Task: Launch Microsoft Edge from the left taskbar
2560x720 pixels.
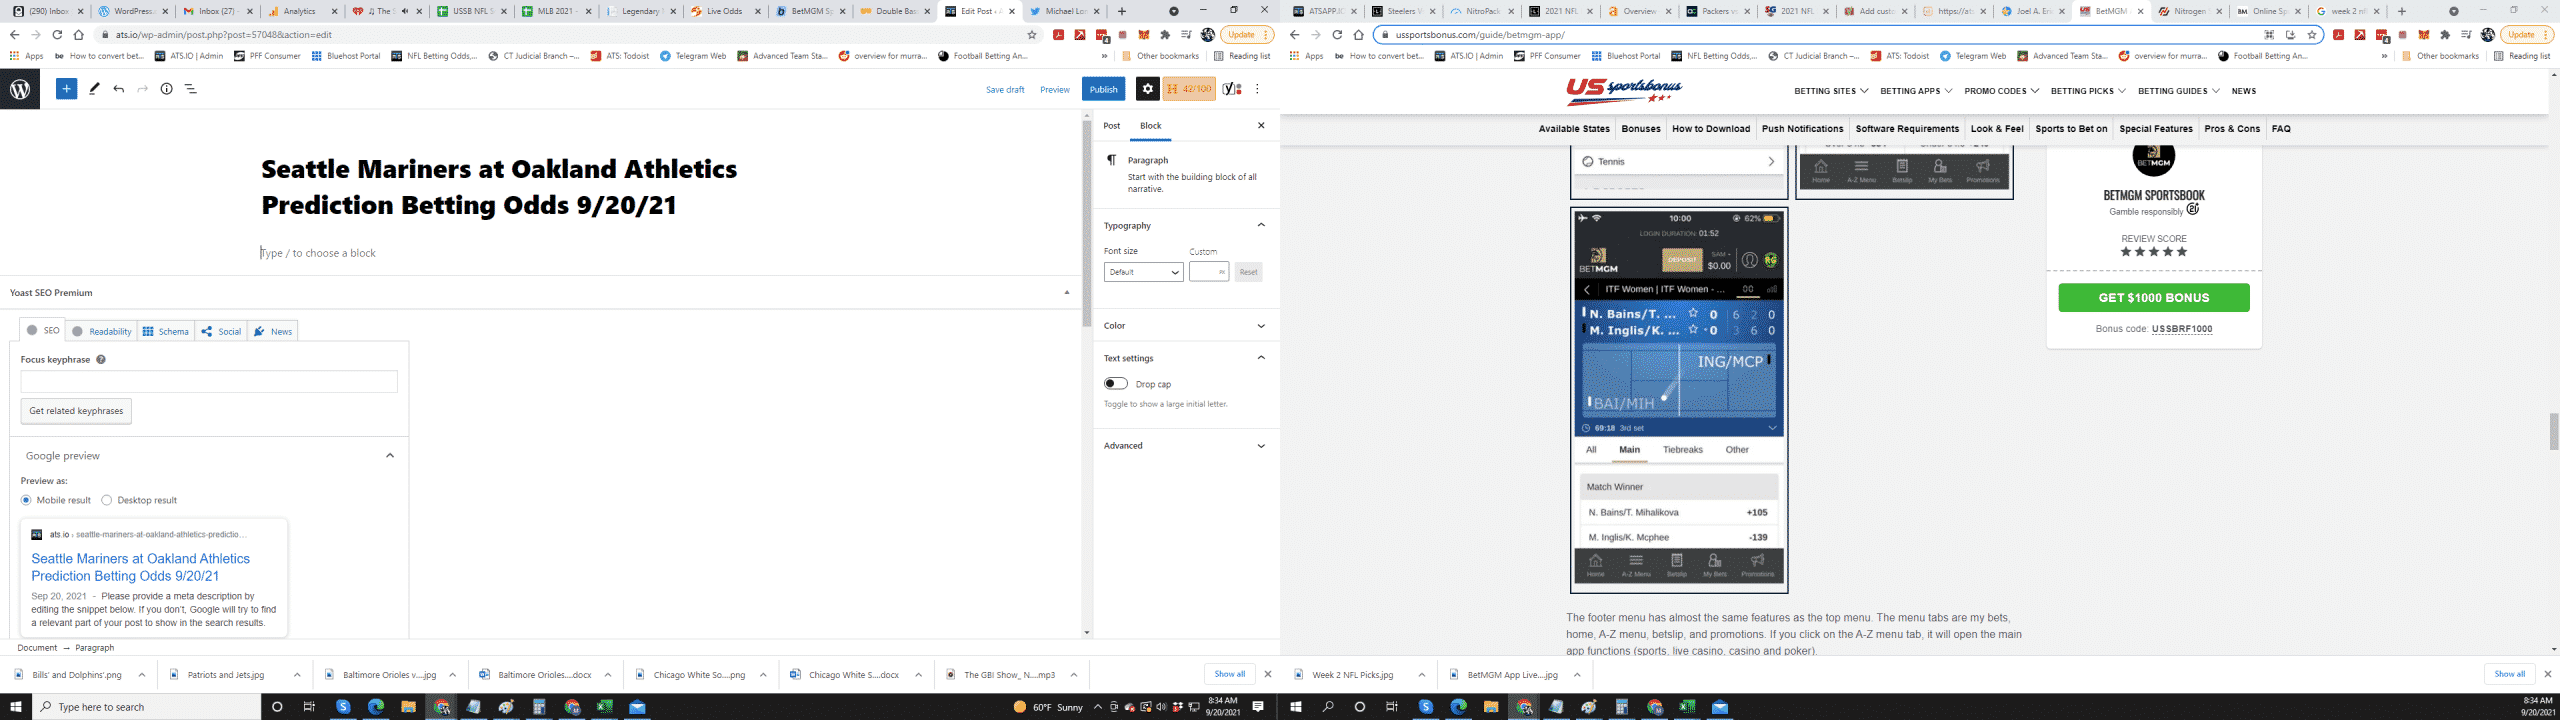Action: coord(376,707)
